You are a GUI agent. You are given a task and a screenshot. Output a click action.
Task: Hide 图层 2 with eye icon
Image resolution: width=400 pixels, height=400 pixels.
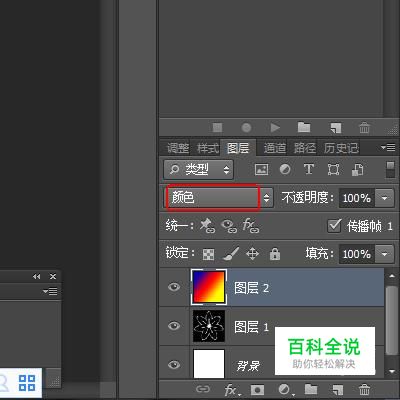point(174,287)
